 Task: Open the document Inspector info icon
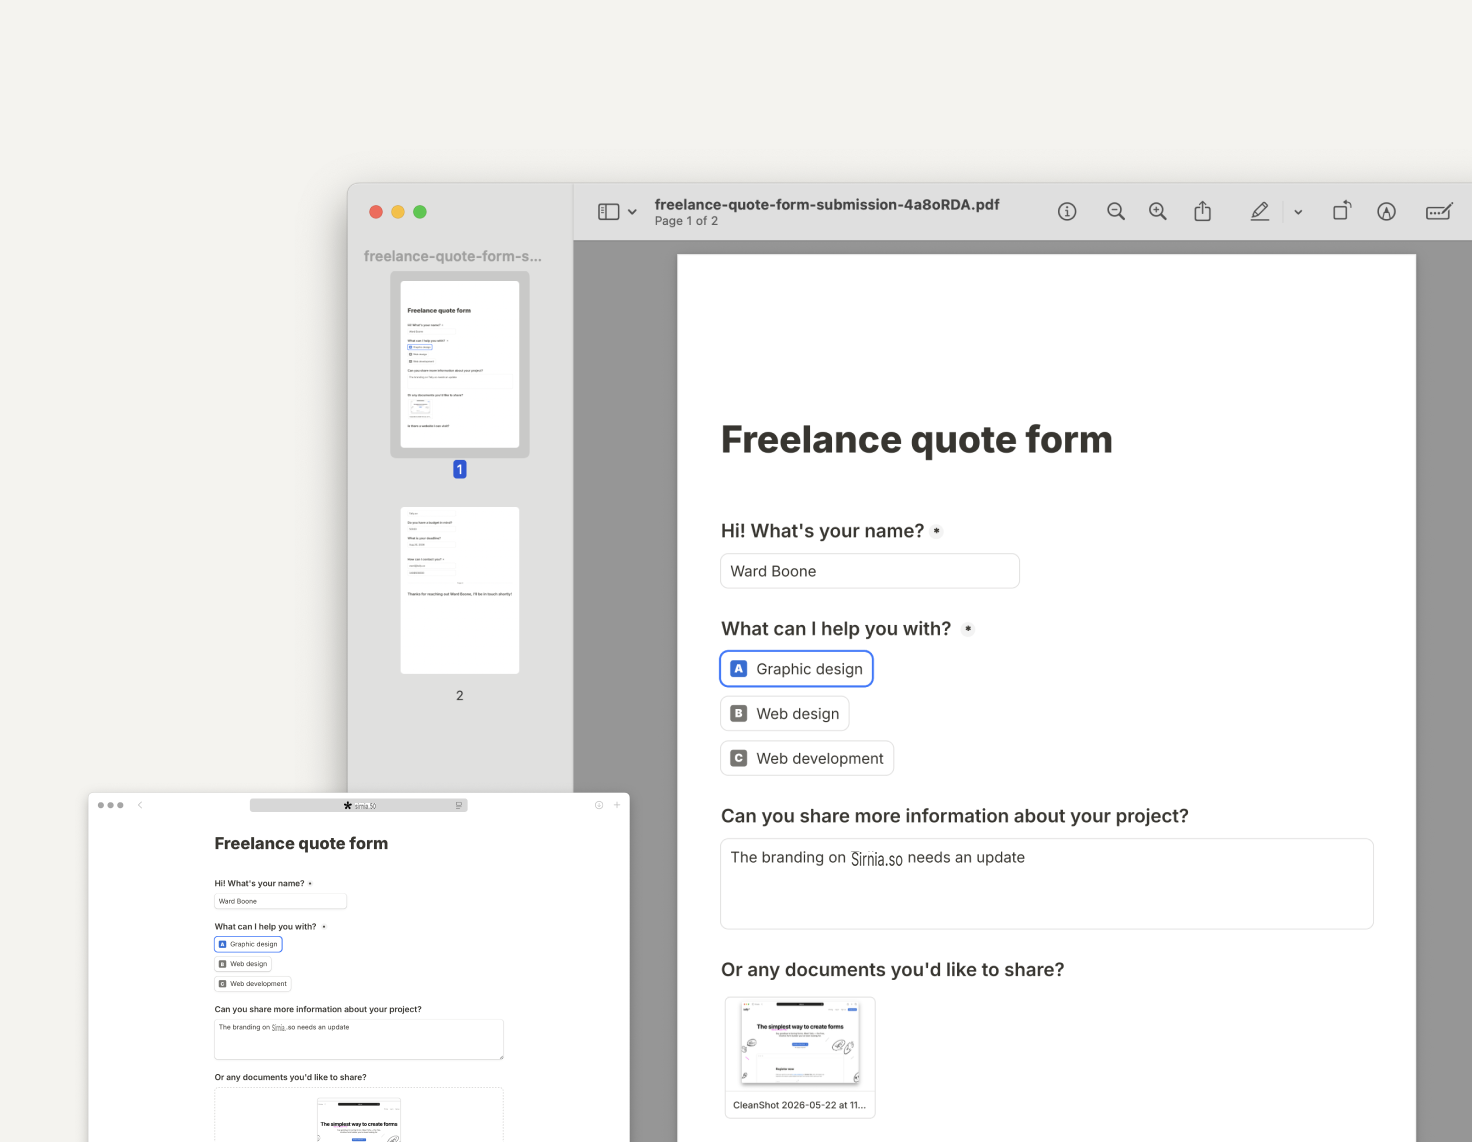pyautogui.click(x=1067, y=211)
